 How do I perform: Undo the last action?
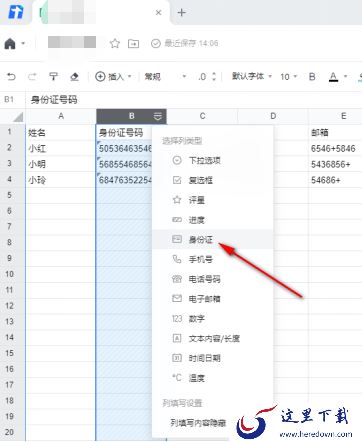coord(11,77)
